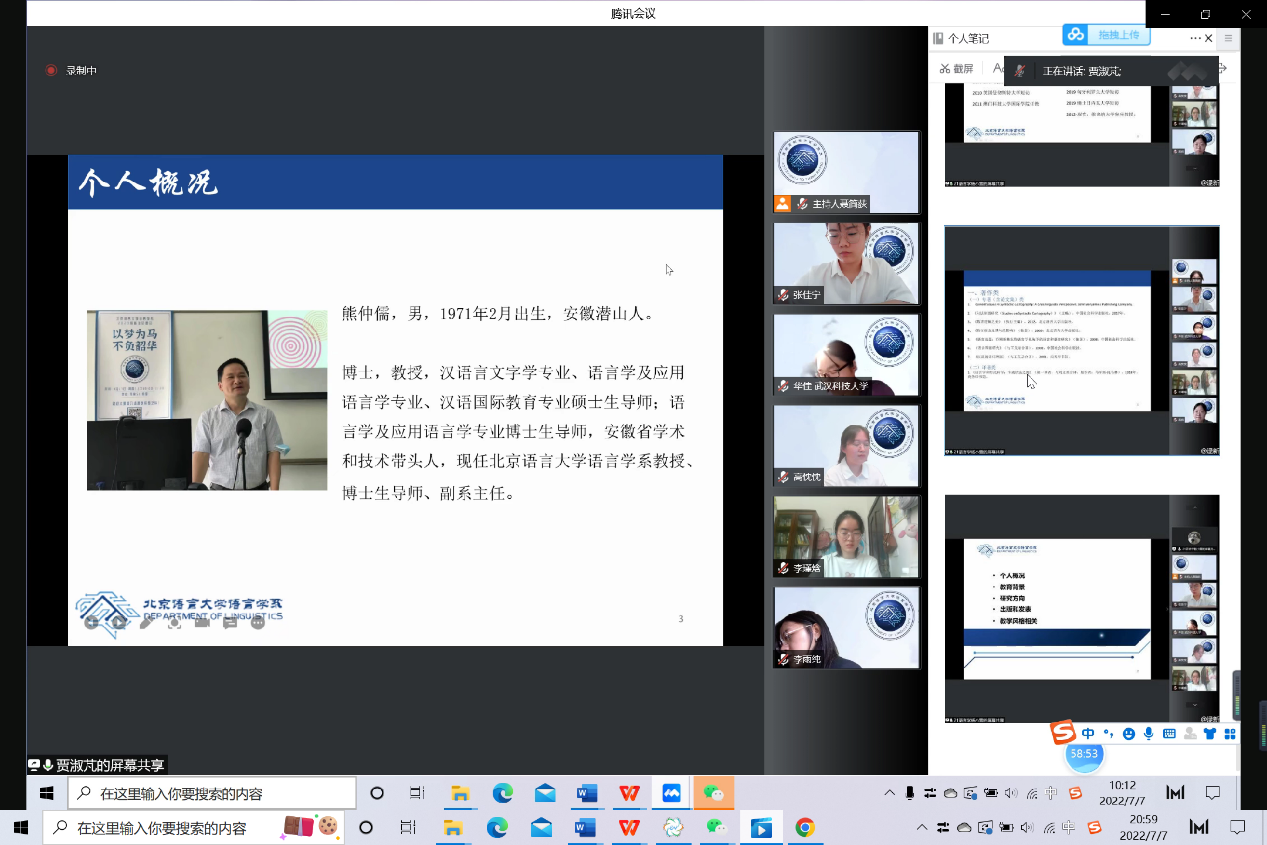The image size is (1267, 845).
Task: Open Sogou skin shirt icon
Action: 1210,734
